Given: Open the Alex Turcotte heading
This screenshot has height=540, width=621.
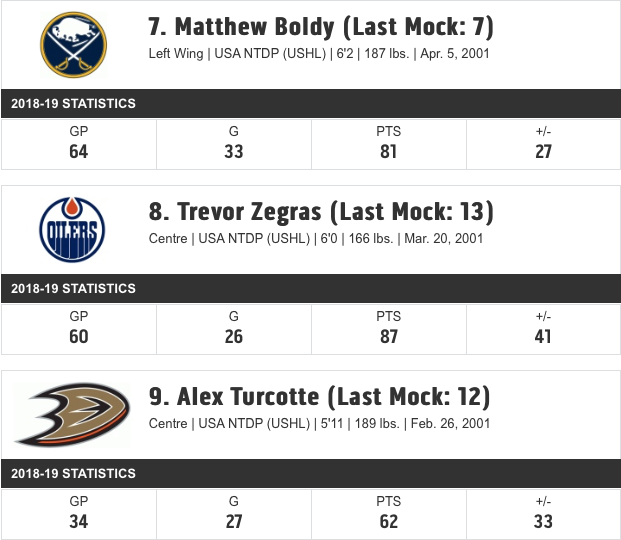Looking at the screenshot, I should point(319,397).
